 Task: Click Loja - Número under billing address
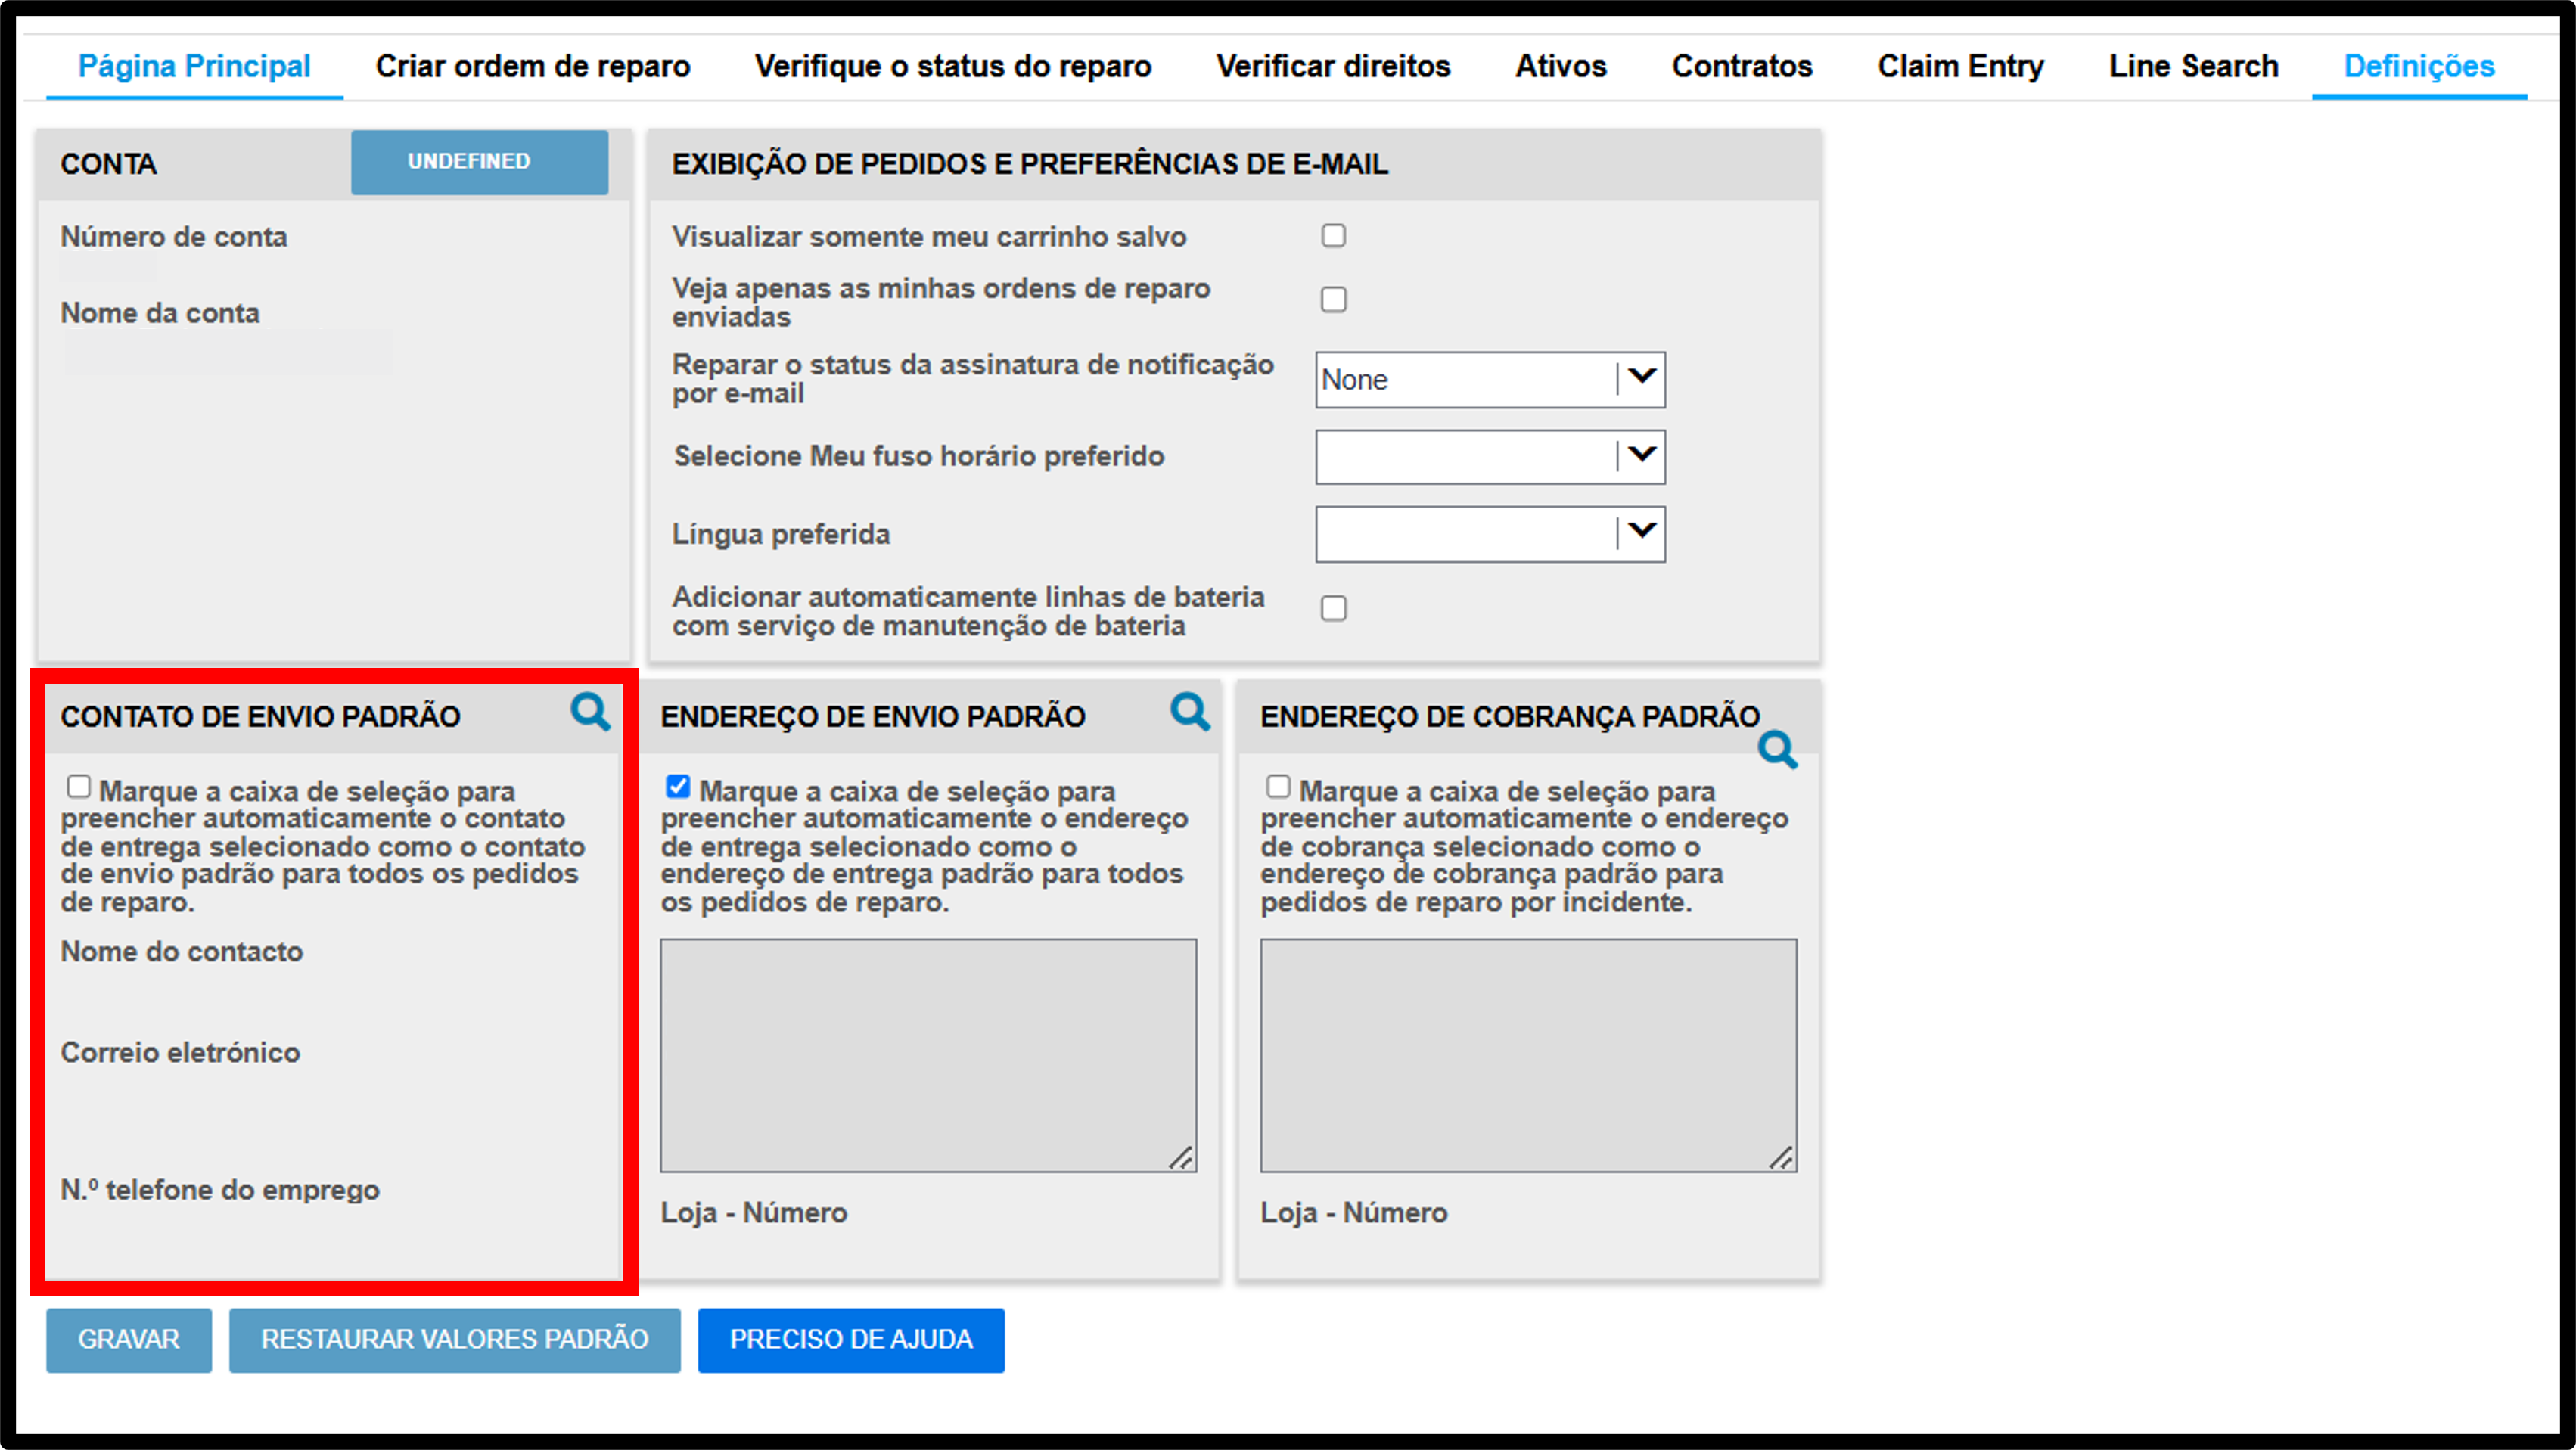1354,1213
